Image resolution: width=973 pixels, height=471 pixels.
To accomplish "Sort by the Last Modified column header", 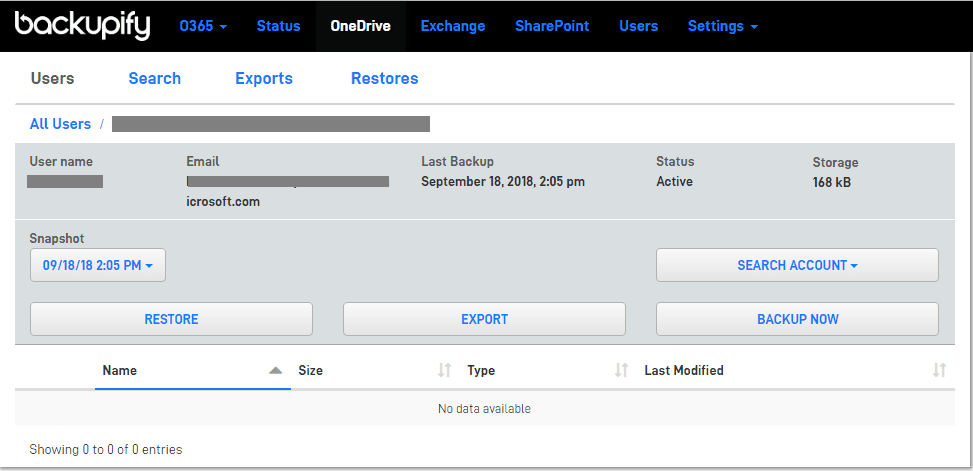I will (684, 370).
